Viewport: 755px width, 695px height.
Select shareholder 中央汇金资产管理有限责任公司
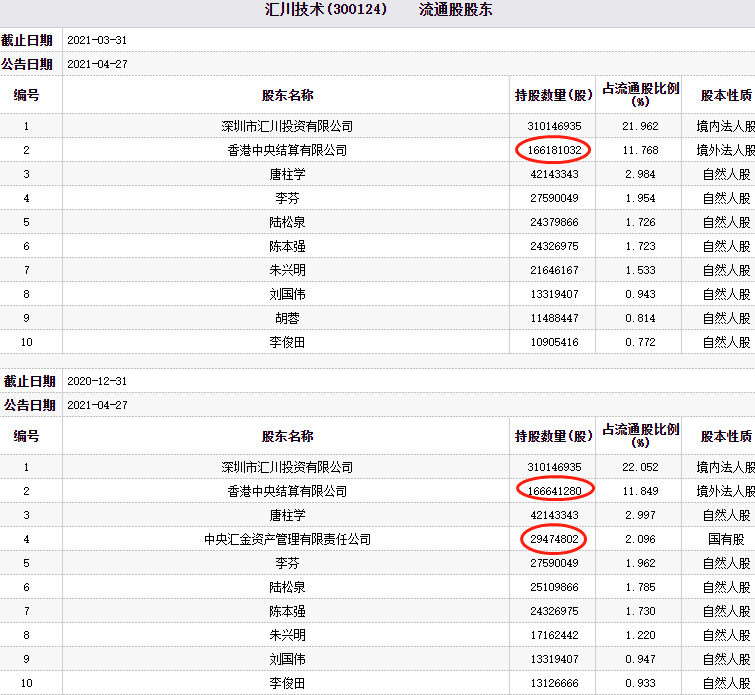[287, 539]
